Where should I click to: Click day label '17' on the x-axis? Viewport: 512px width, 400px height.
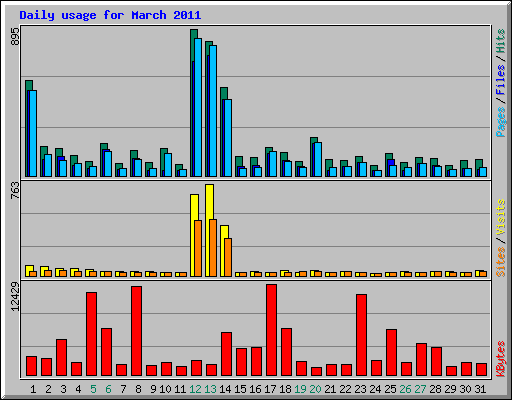tap(271, 389)
